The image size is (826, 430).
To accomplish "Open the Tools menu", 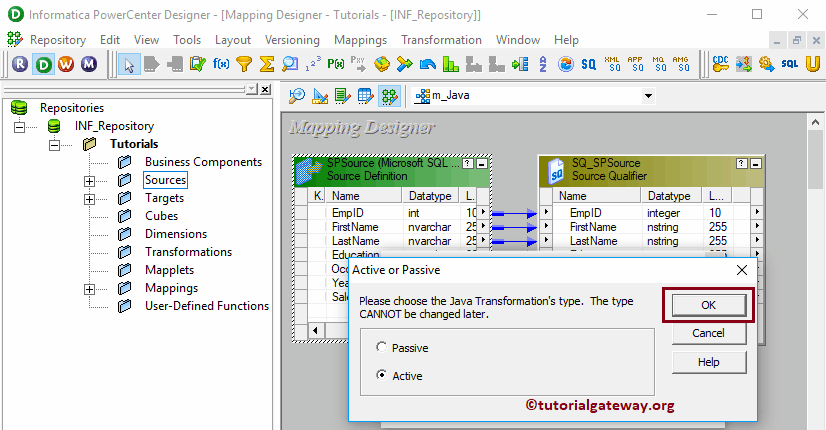I will [x=187, y=40].
